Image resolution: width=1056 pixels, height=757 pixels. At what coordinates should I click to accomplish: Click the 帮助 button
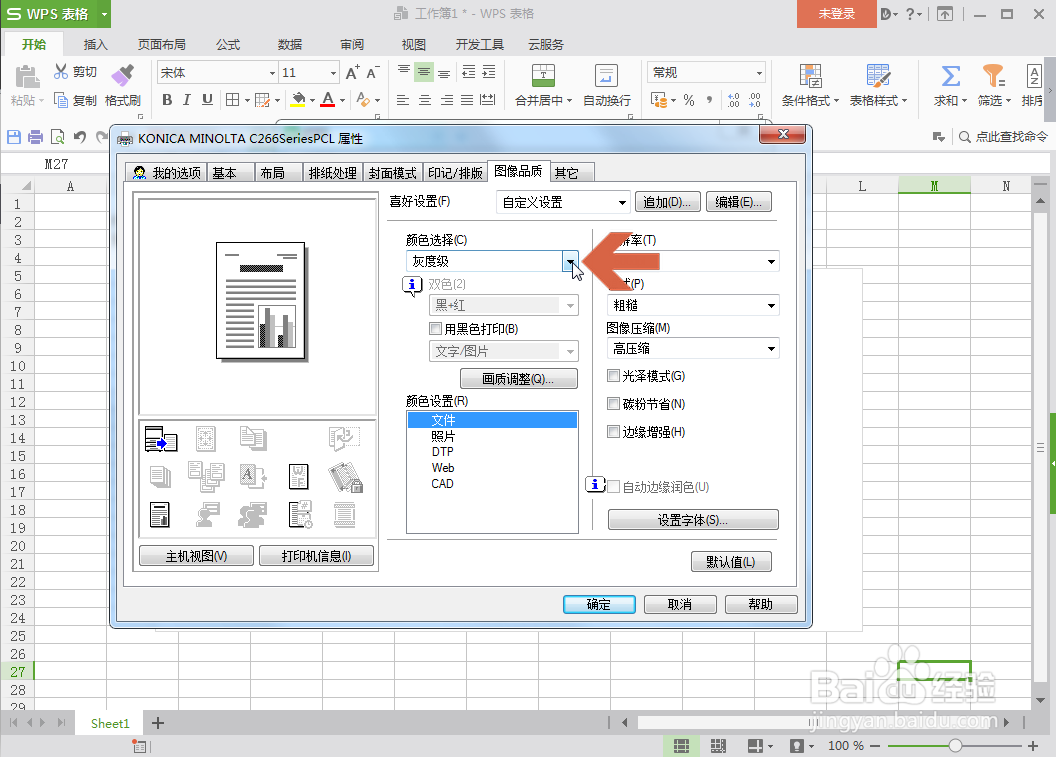click(x=761, y=605)
